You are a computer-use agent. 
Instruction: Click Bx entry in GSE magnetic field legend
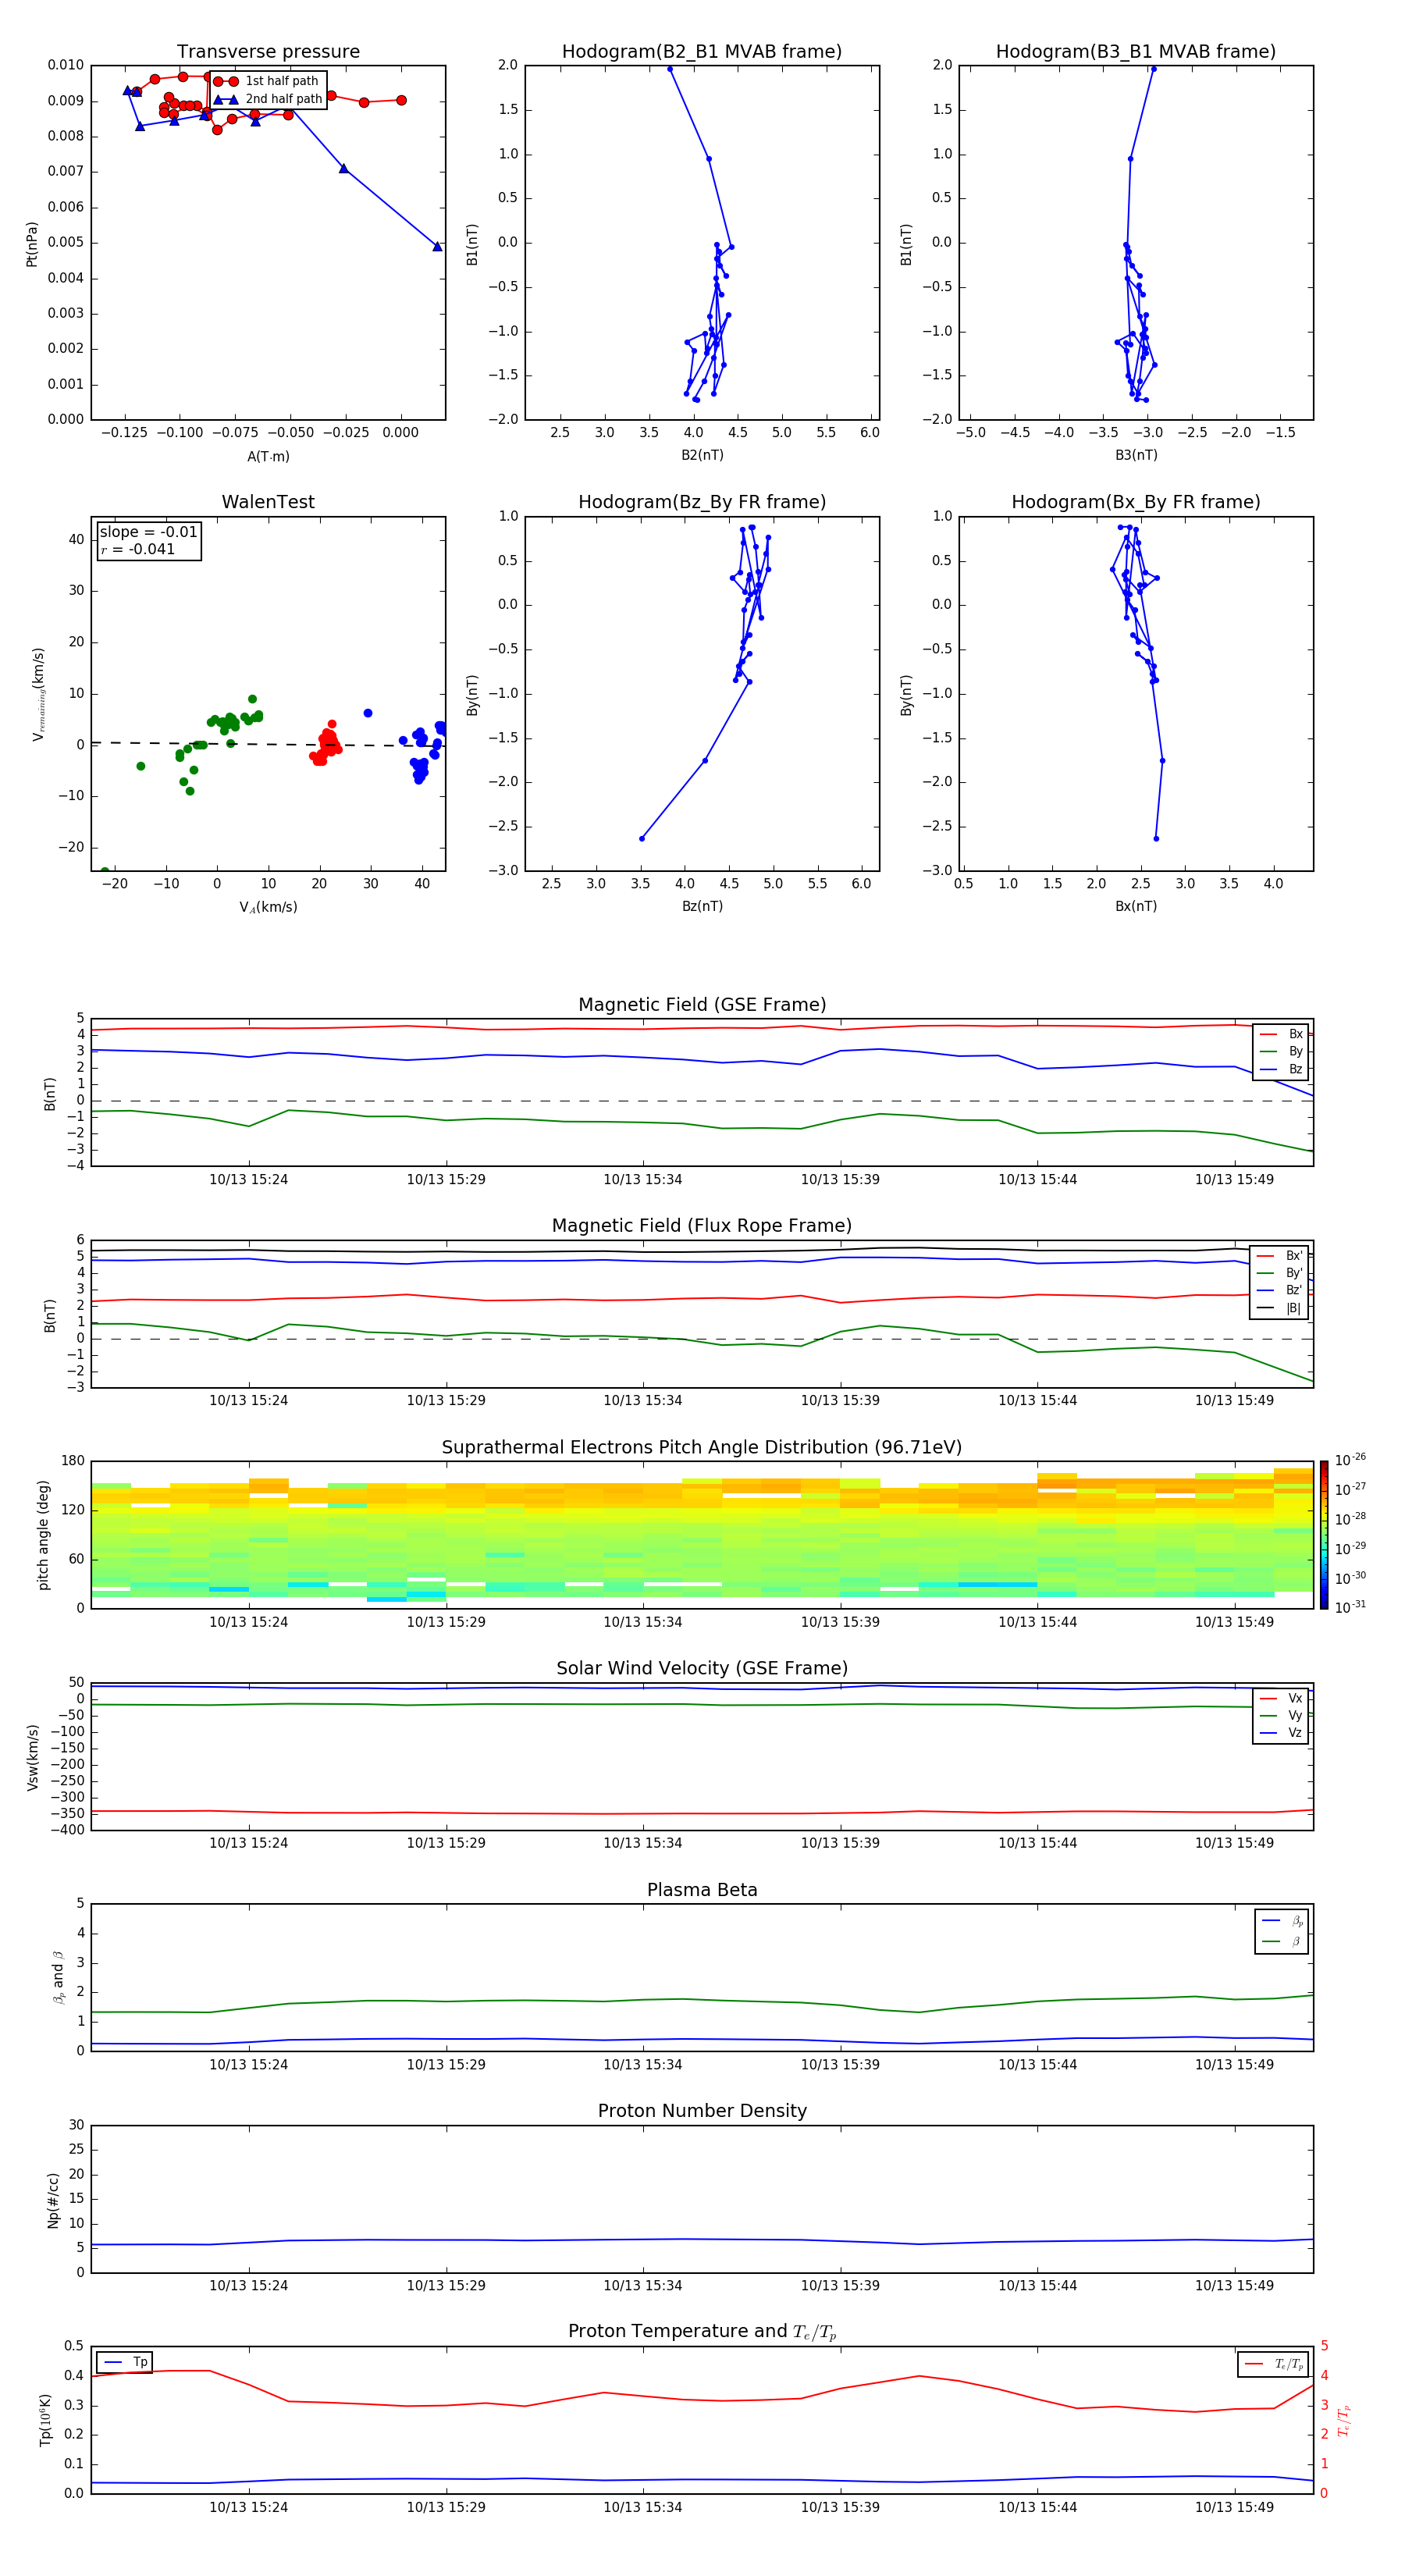(x=1281, y=1034)
